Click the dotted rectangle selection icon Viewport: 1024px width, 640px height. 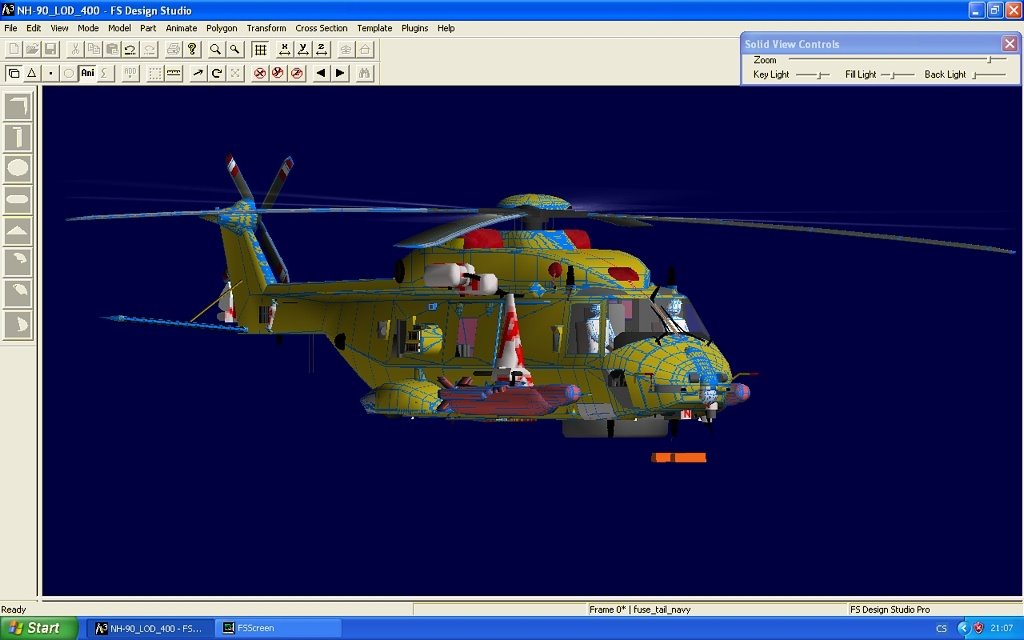click(x=155, y=73)
